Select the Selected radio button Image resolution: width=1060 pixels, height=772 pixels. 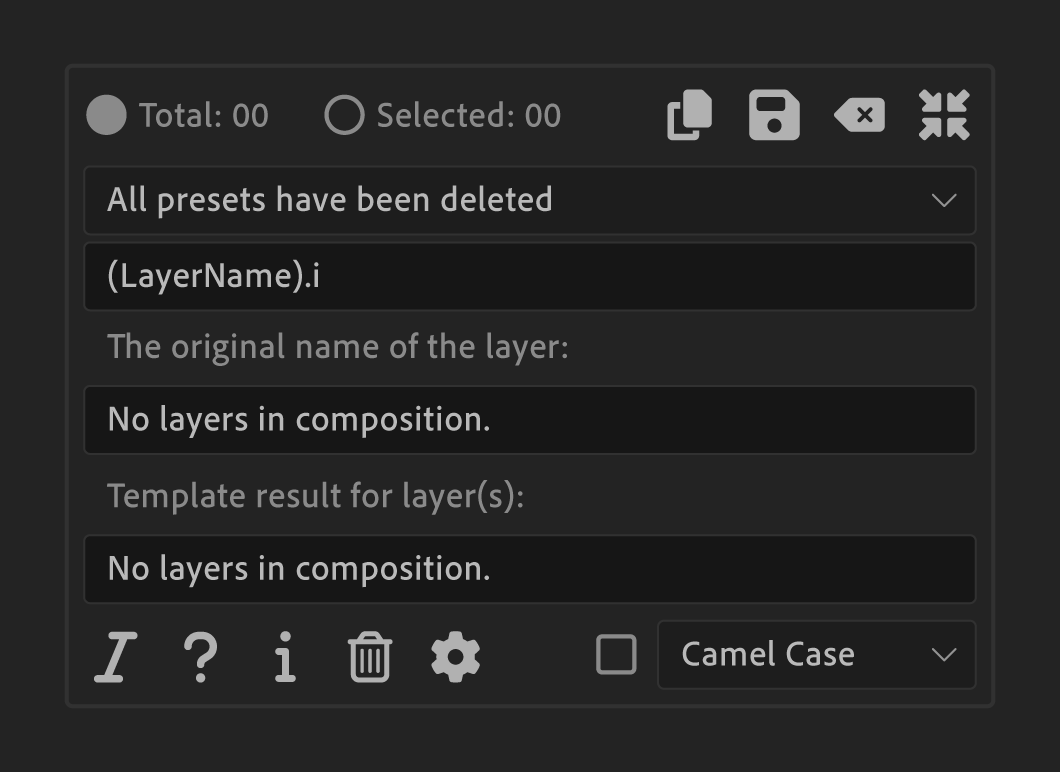pos(344,116)
